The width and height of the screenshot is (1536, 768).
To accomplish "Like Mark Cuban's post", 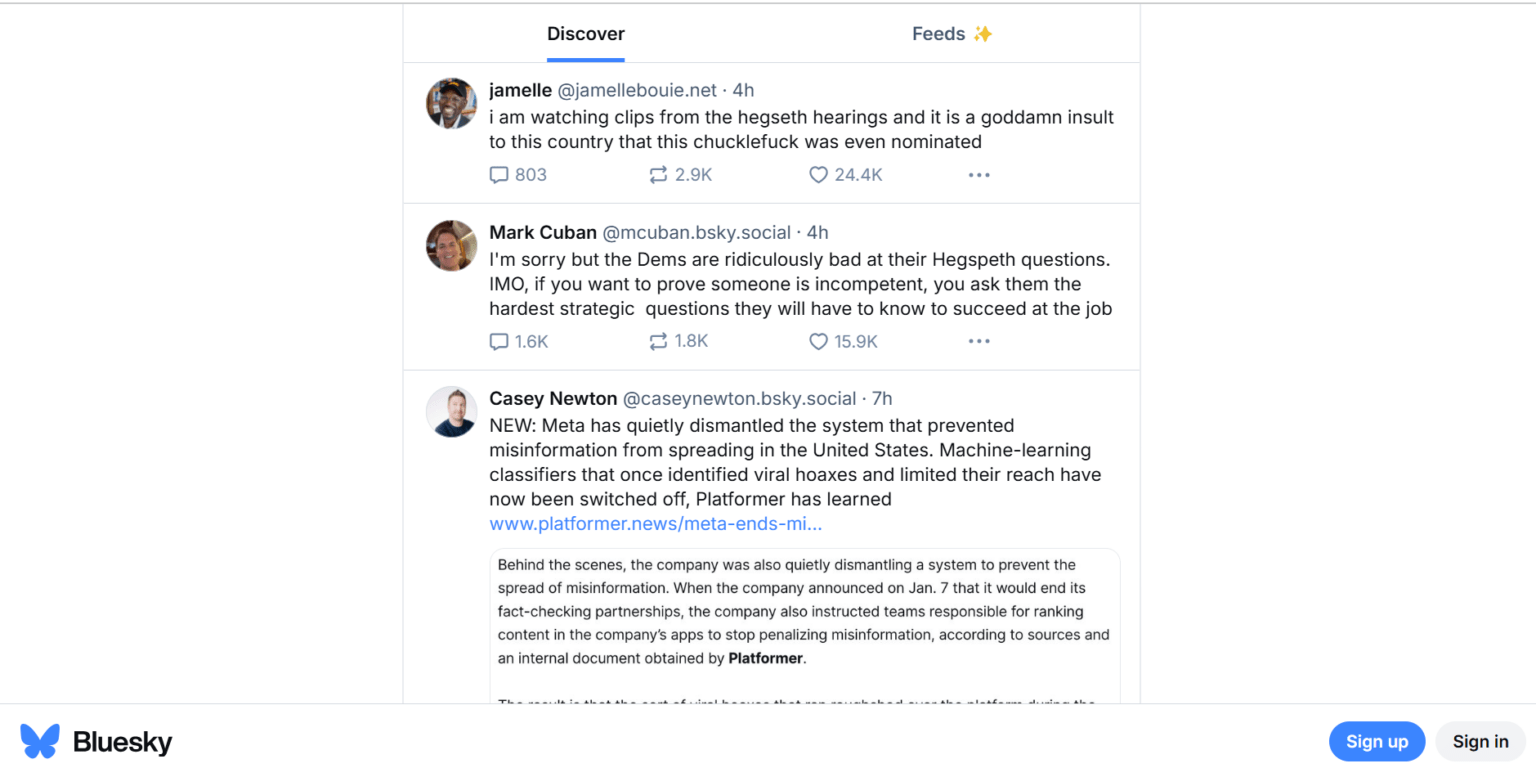I will 818,342.
